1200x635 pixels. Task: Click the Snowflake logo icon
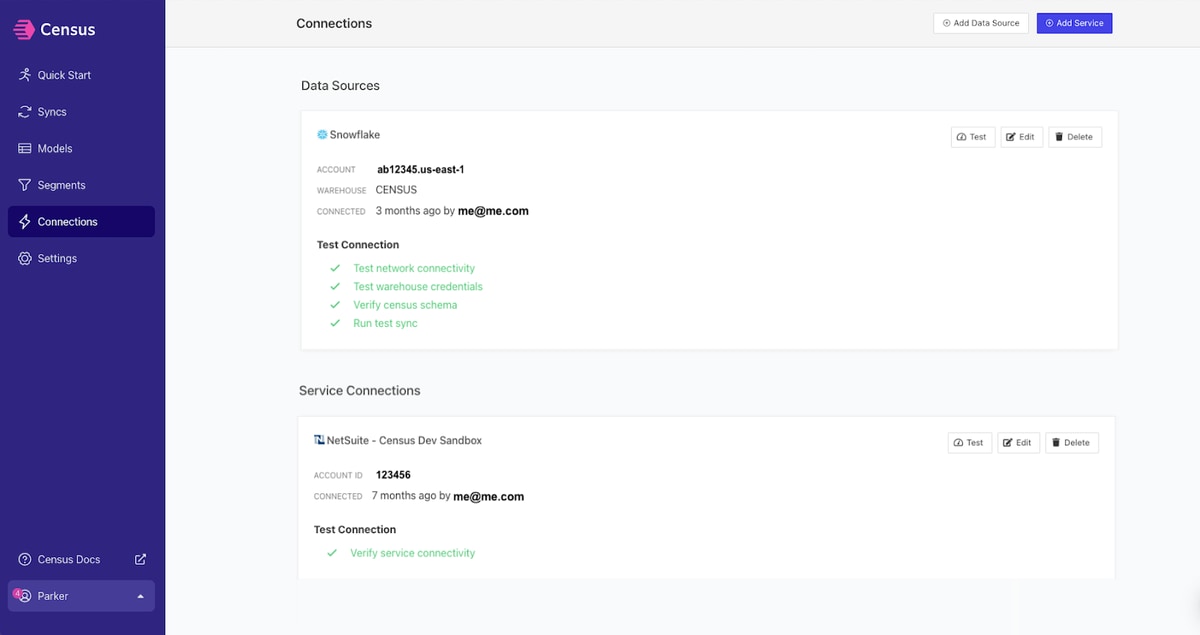click(322, 135)
